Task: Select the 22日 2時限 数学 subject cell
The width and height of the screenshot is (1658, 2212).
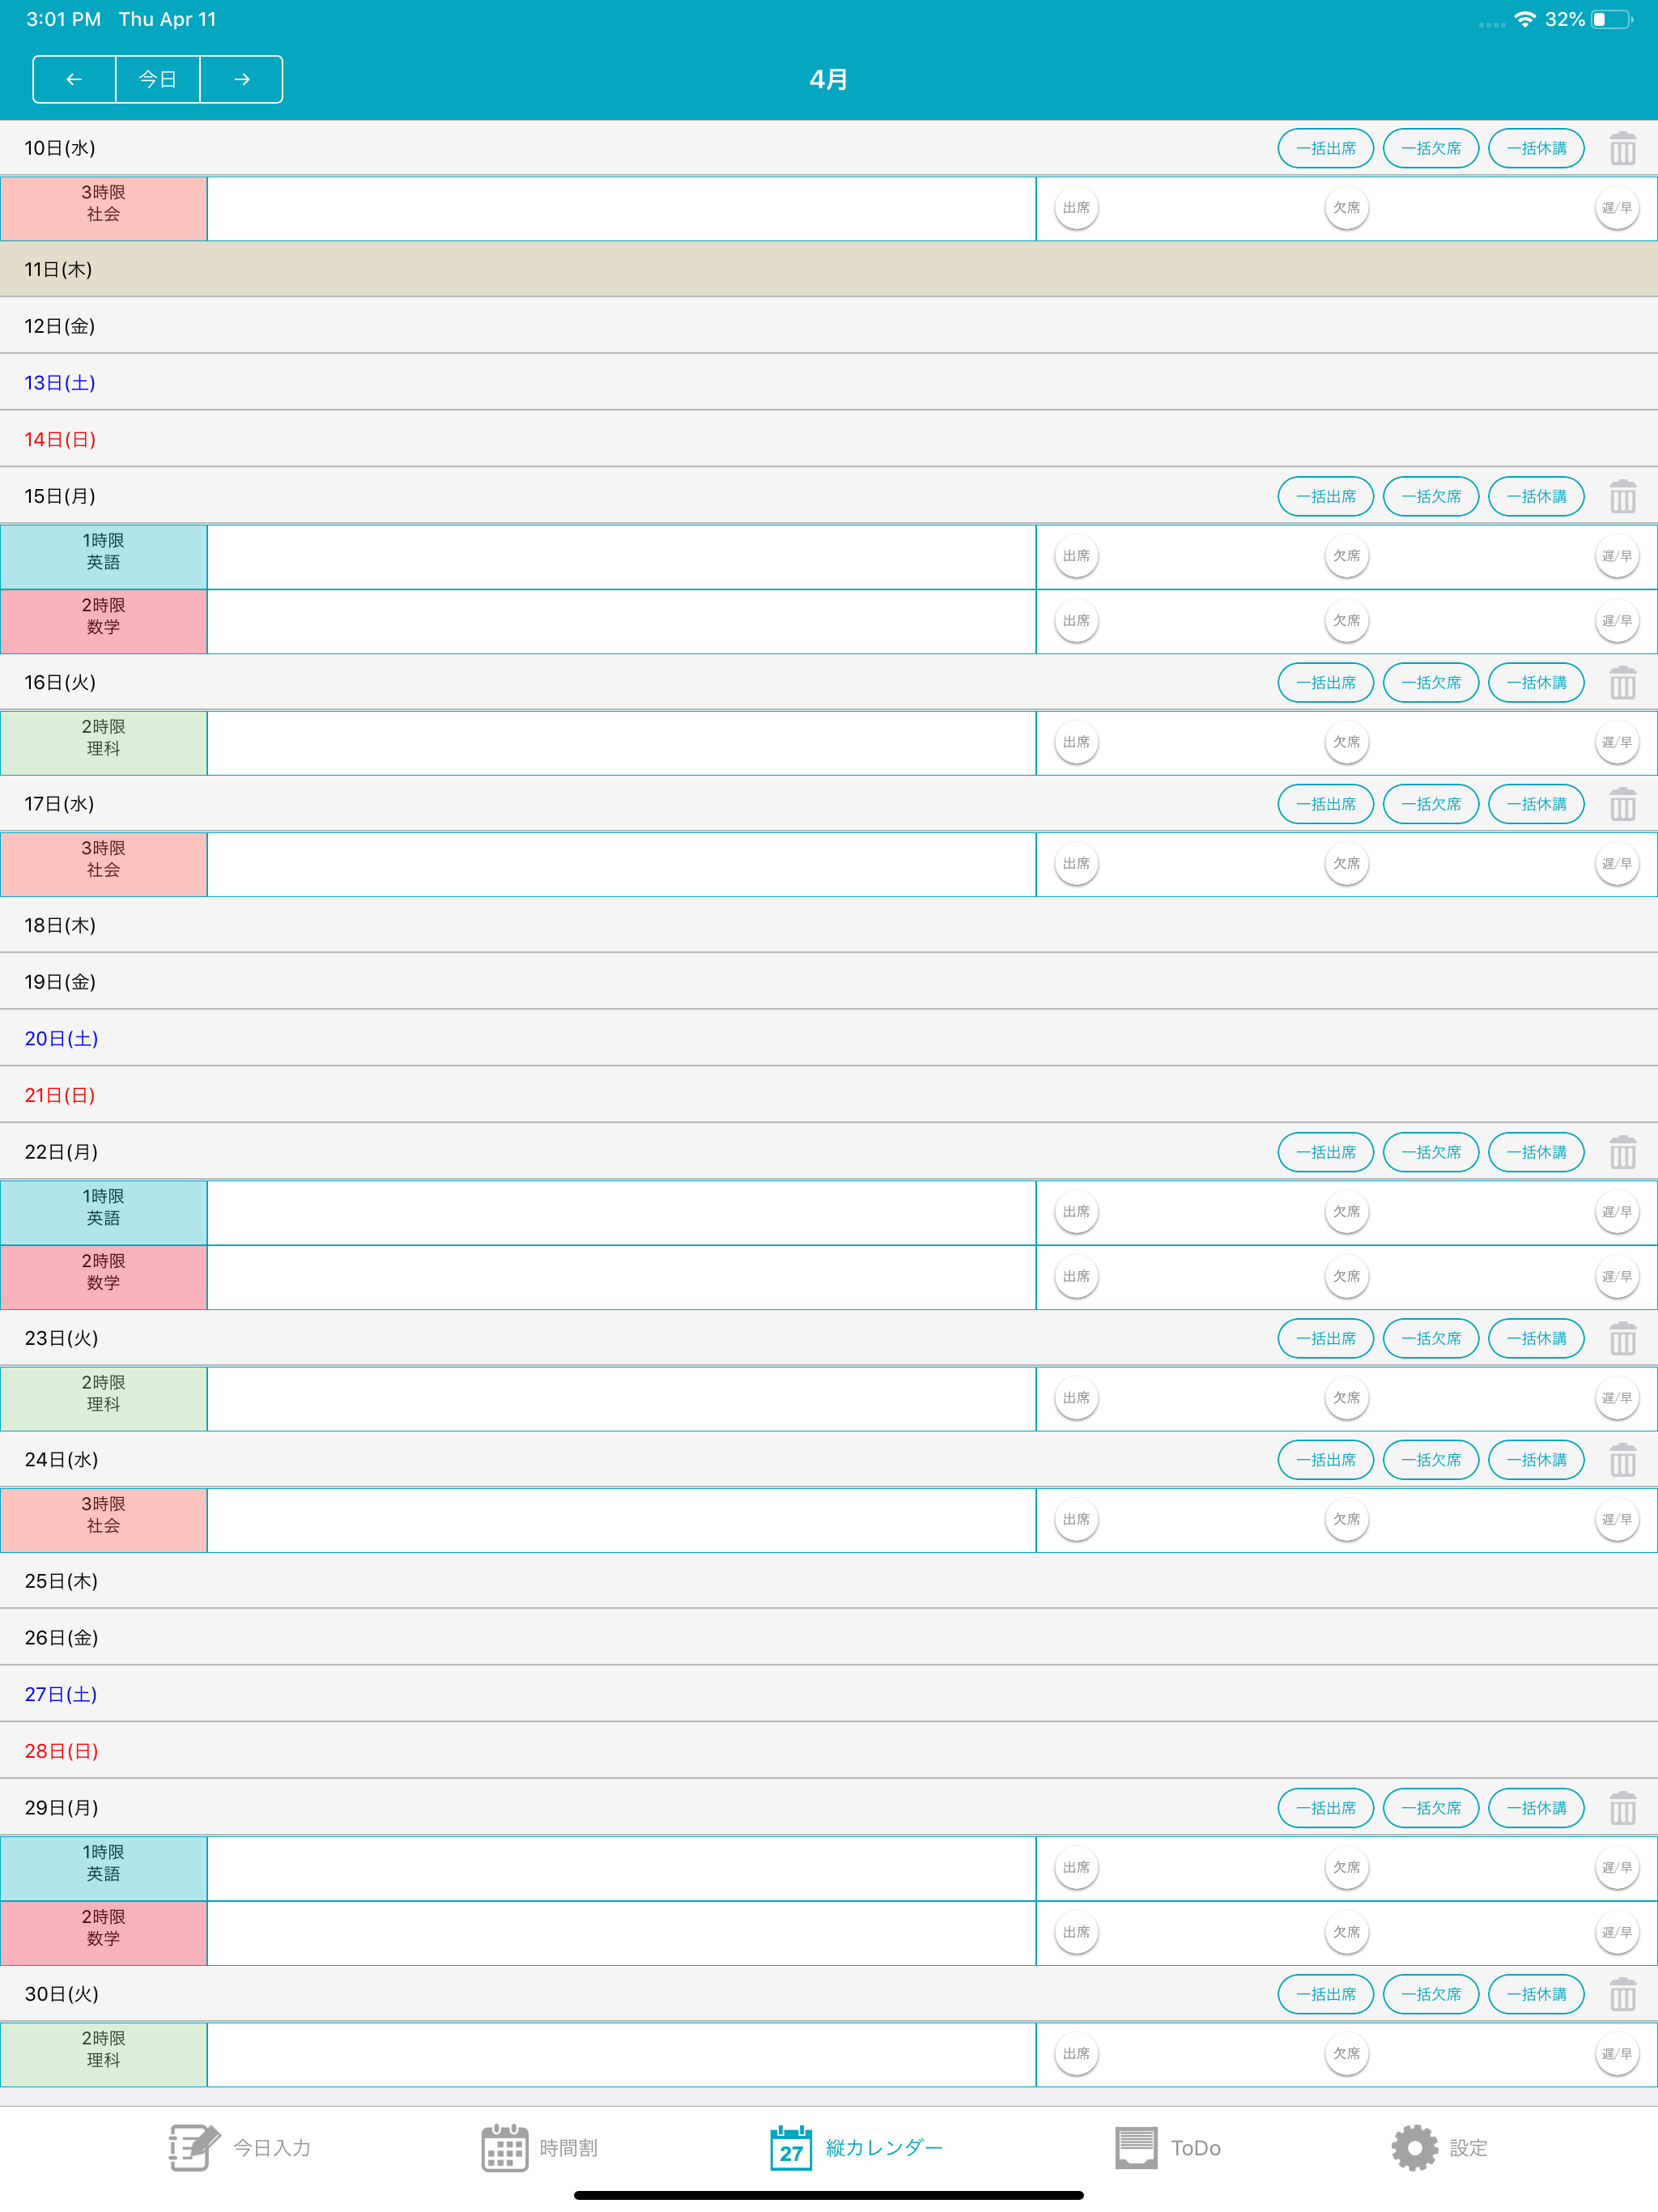Action: 104,1277
